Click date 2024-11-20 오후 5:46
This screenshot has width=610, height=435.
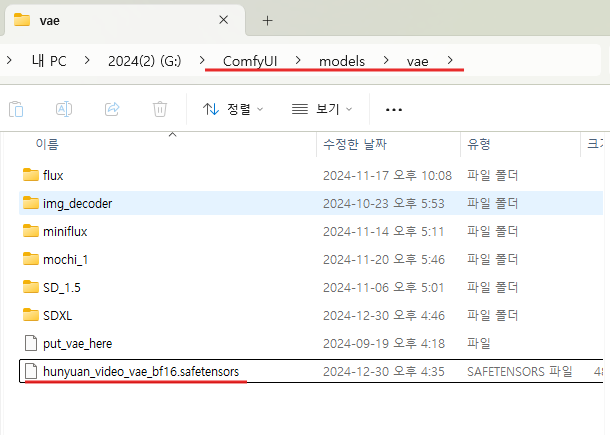click(x=384, y=260)
